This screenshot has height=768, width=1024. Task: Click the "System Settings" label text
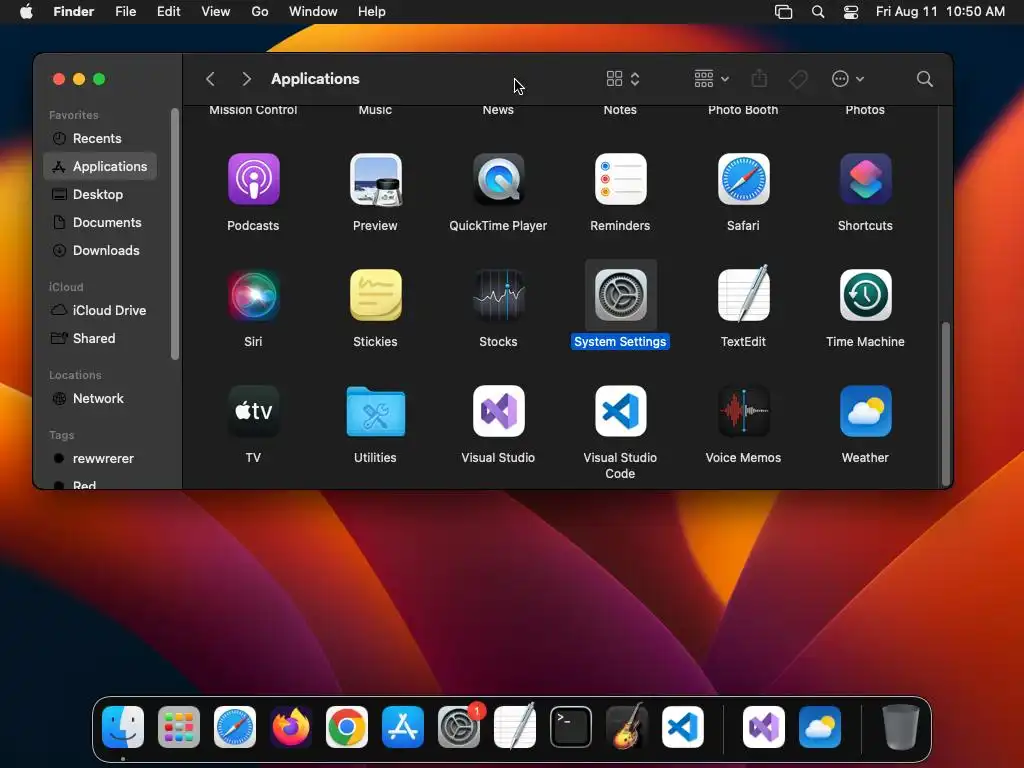[620, 342]
